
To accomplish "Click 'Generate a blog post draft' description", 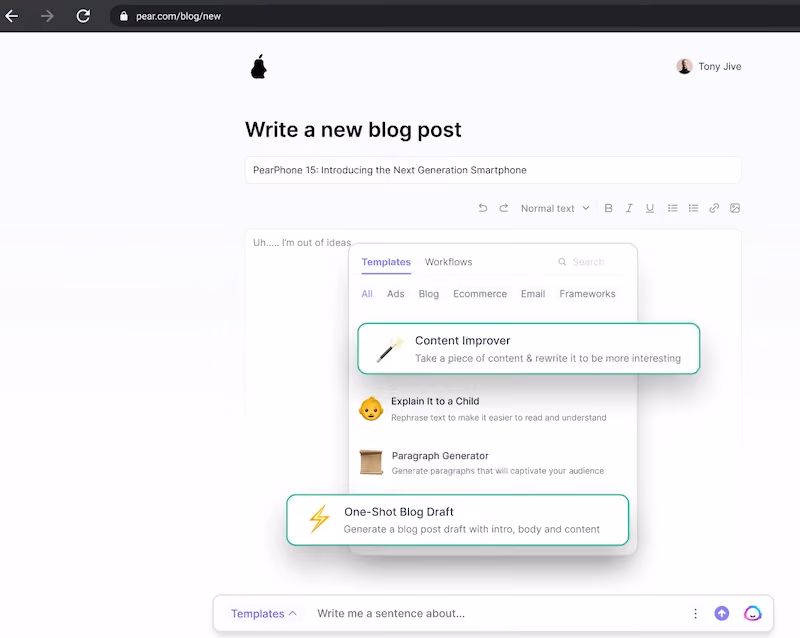I will point(471,529).
